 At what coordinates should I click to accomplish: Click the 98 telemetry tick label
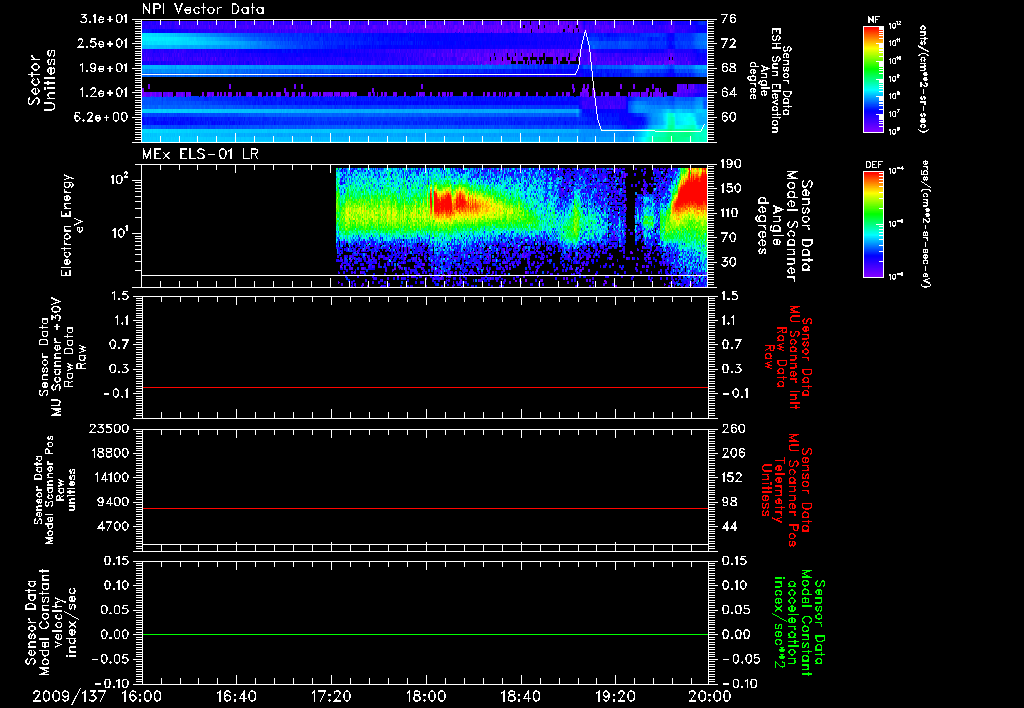(729, 502)
